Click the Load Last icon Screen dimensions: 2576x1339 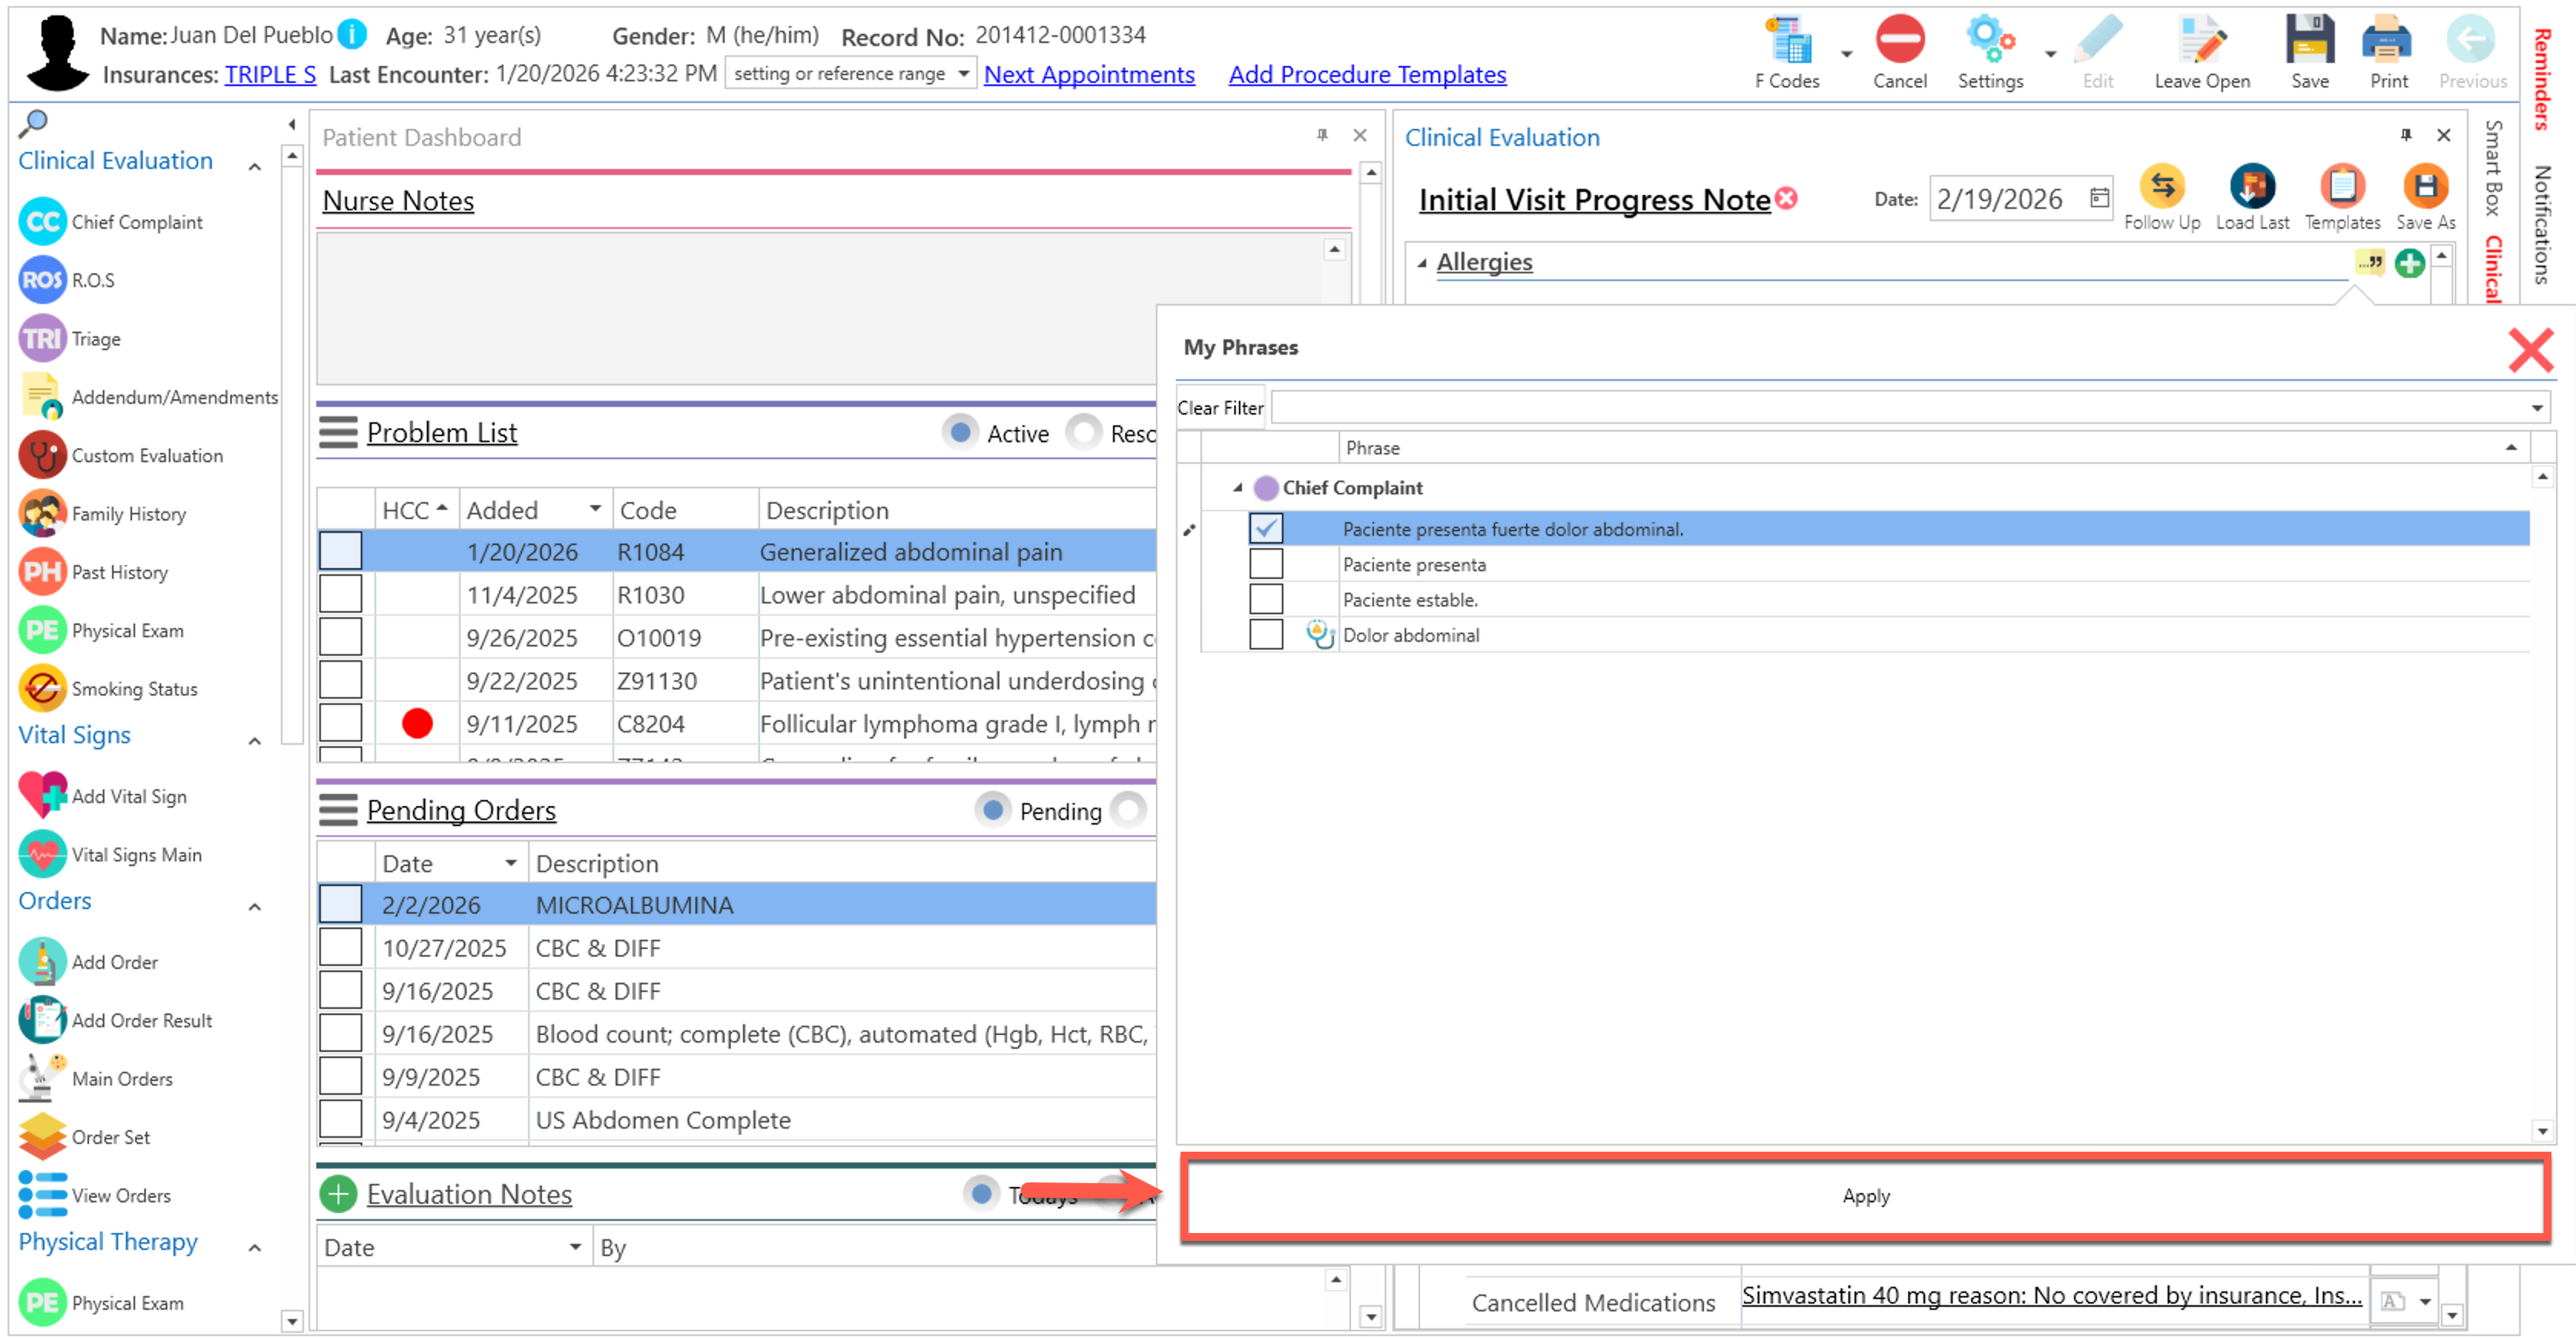2251,187
